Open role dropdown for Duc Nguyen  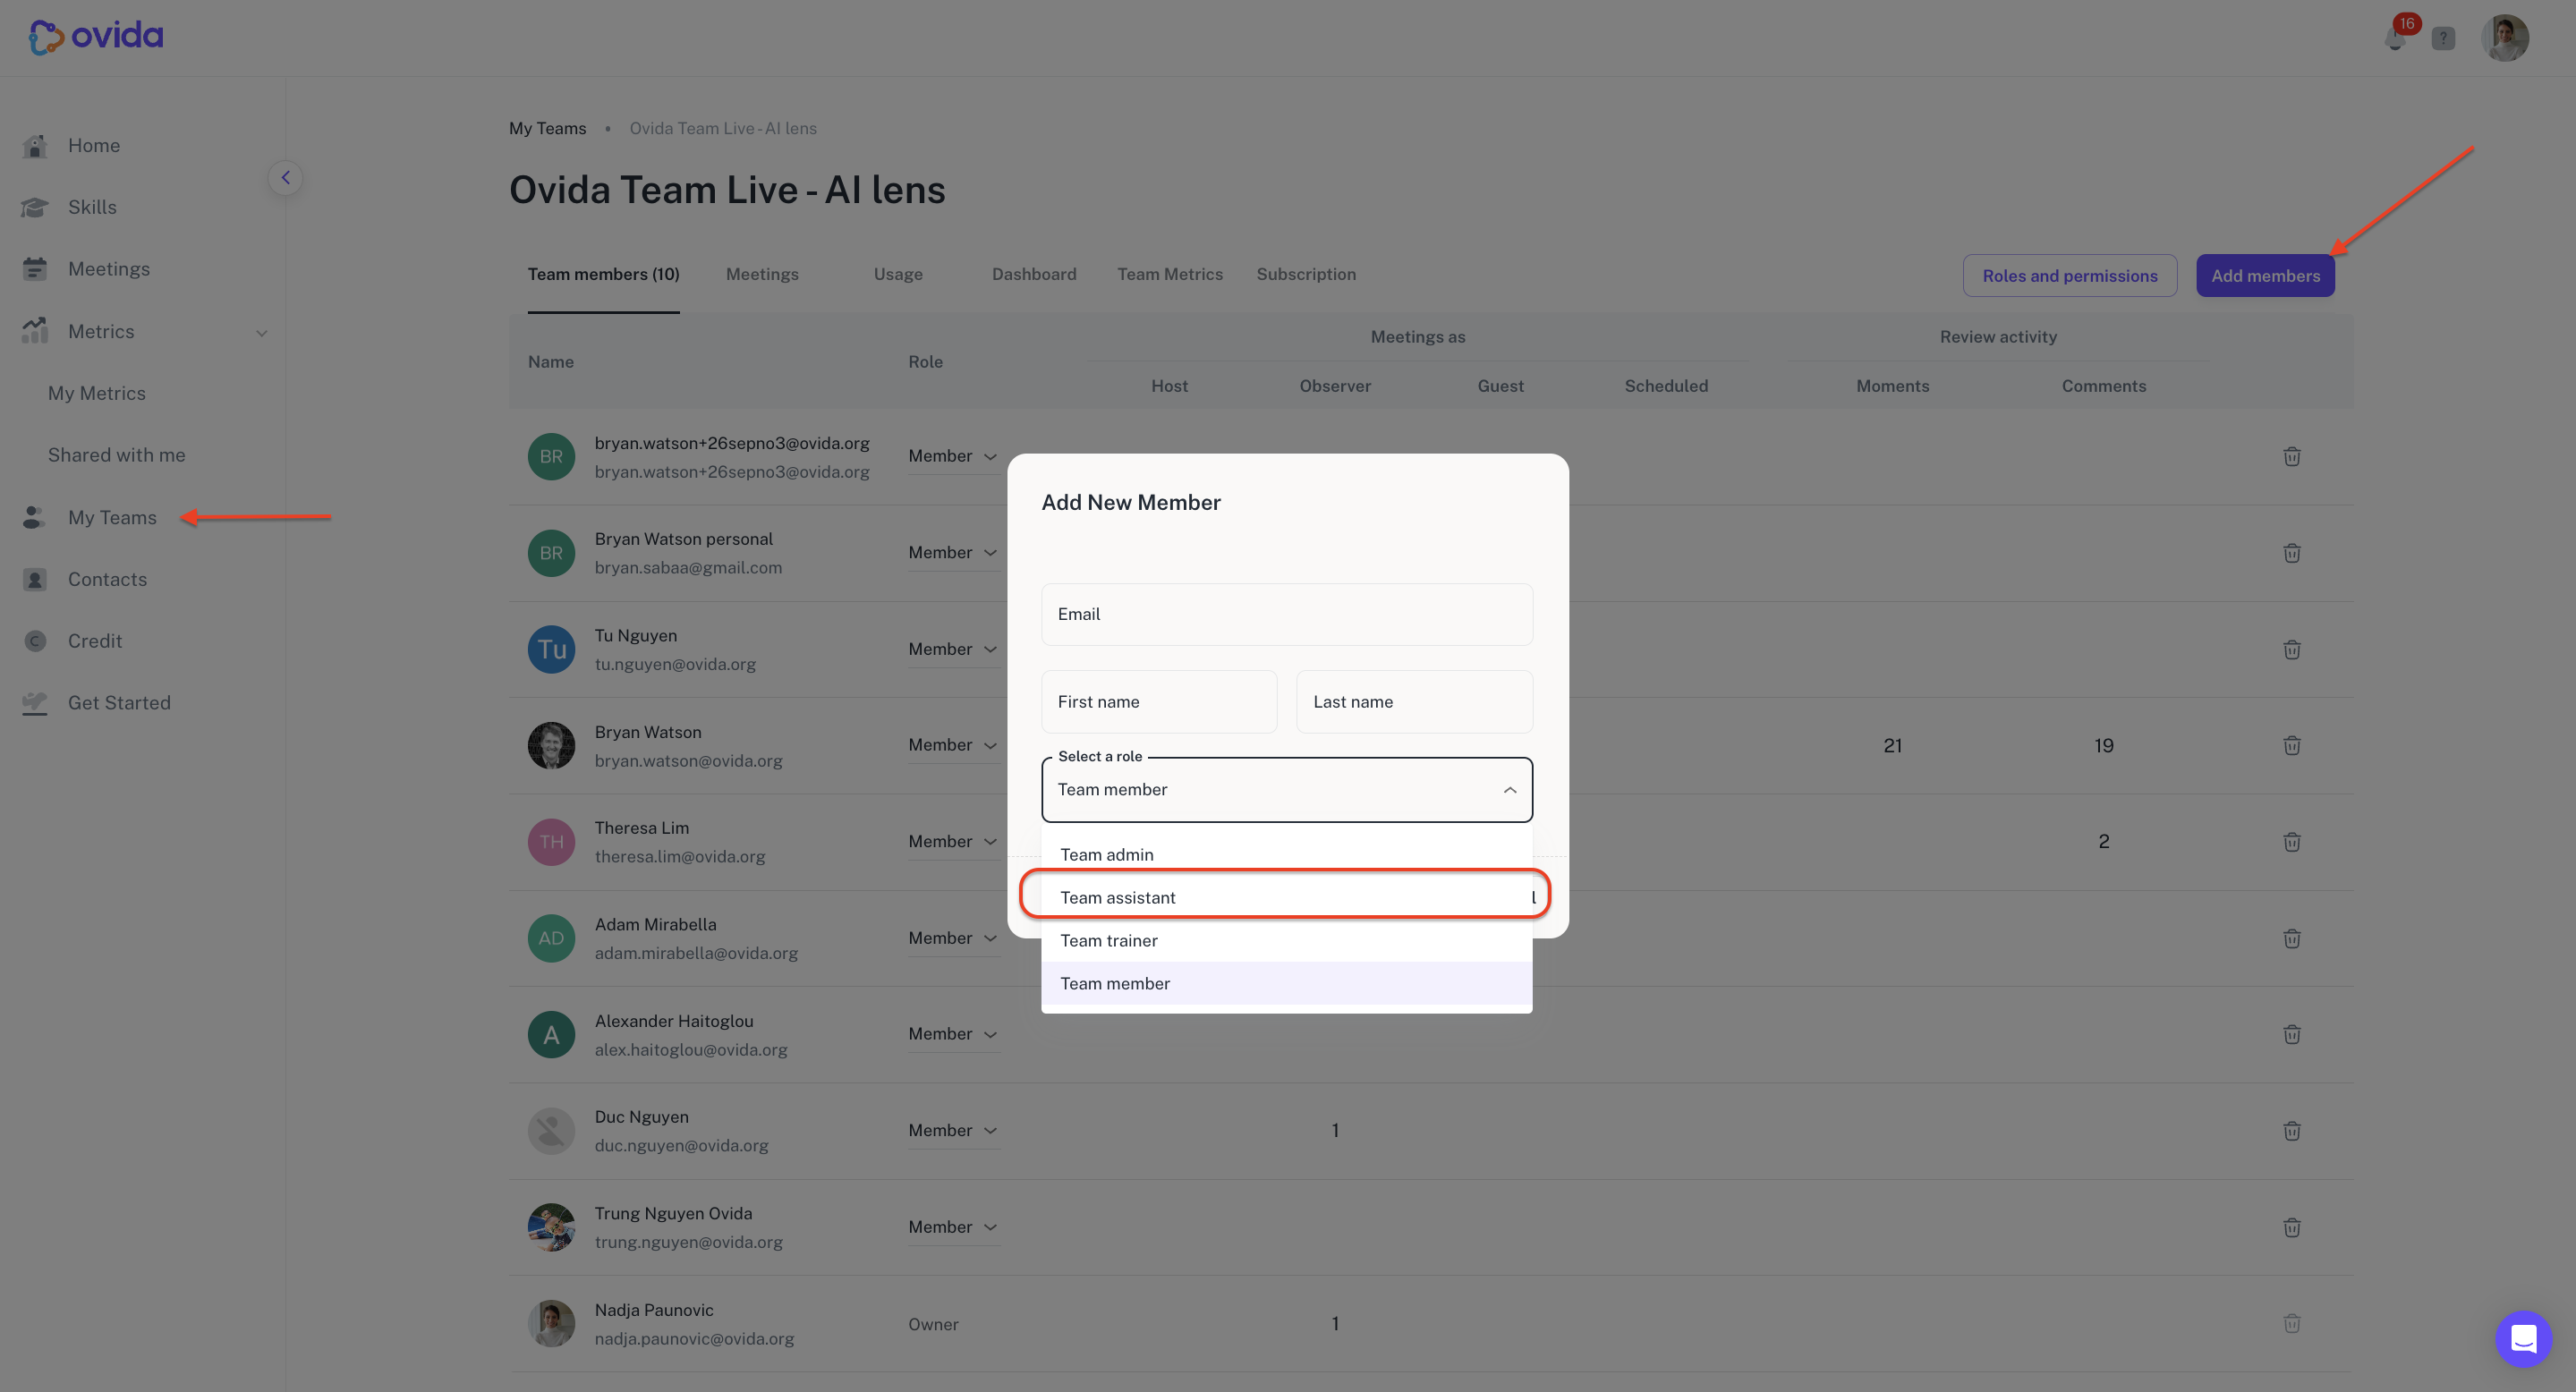point(953,1131)
